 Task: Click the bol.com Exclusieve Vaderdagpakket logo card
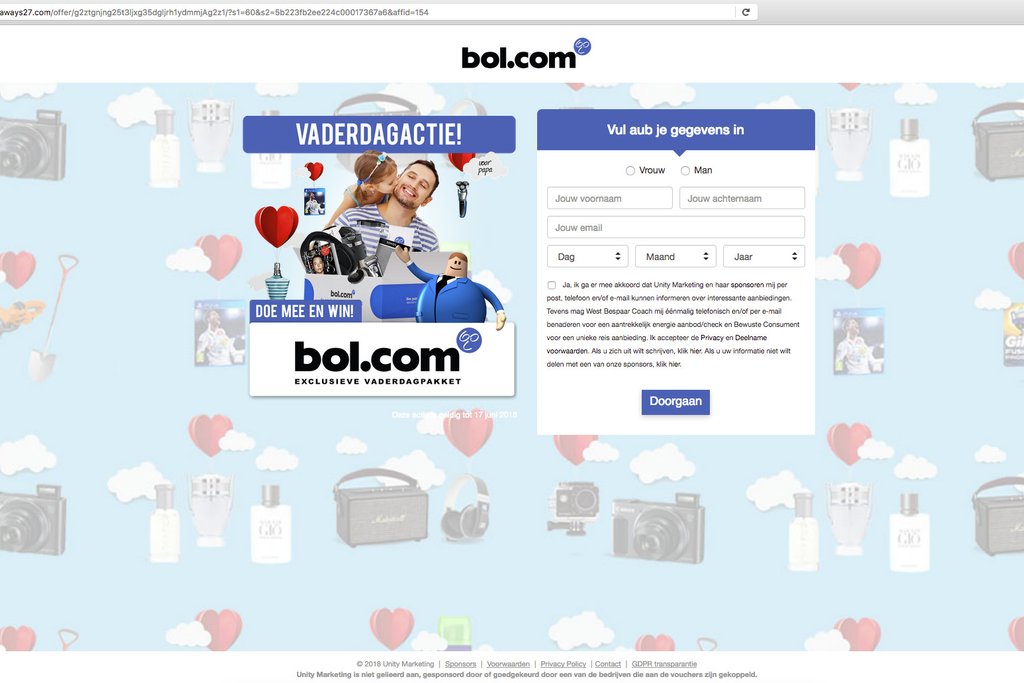(x=382, y=359)
